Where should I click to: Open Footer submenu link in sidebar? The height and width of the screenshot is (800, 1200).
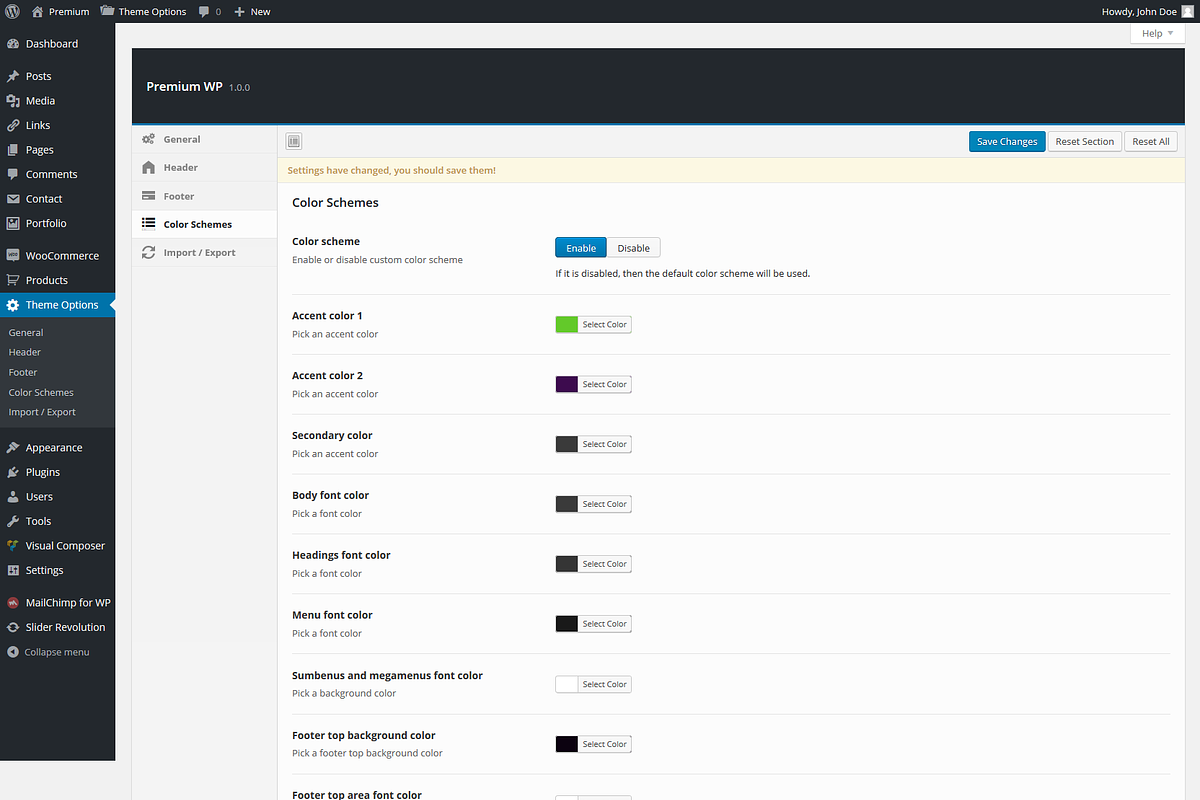pyautogui.click(x=23, y=372)
